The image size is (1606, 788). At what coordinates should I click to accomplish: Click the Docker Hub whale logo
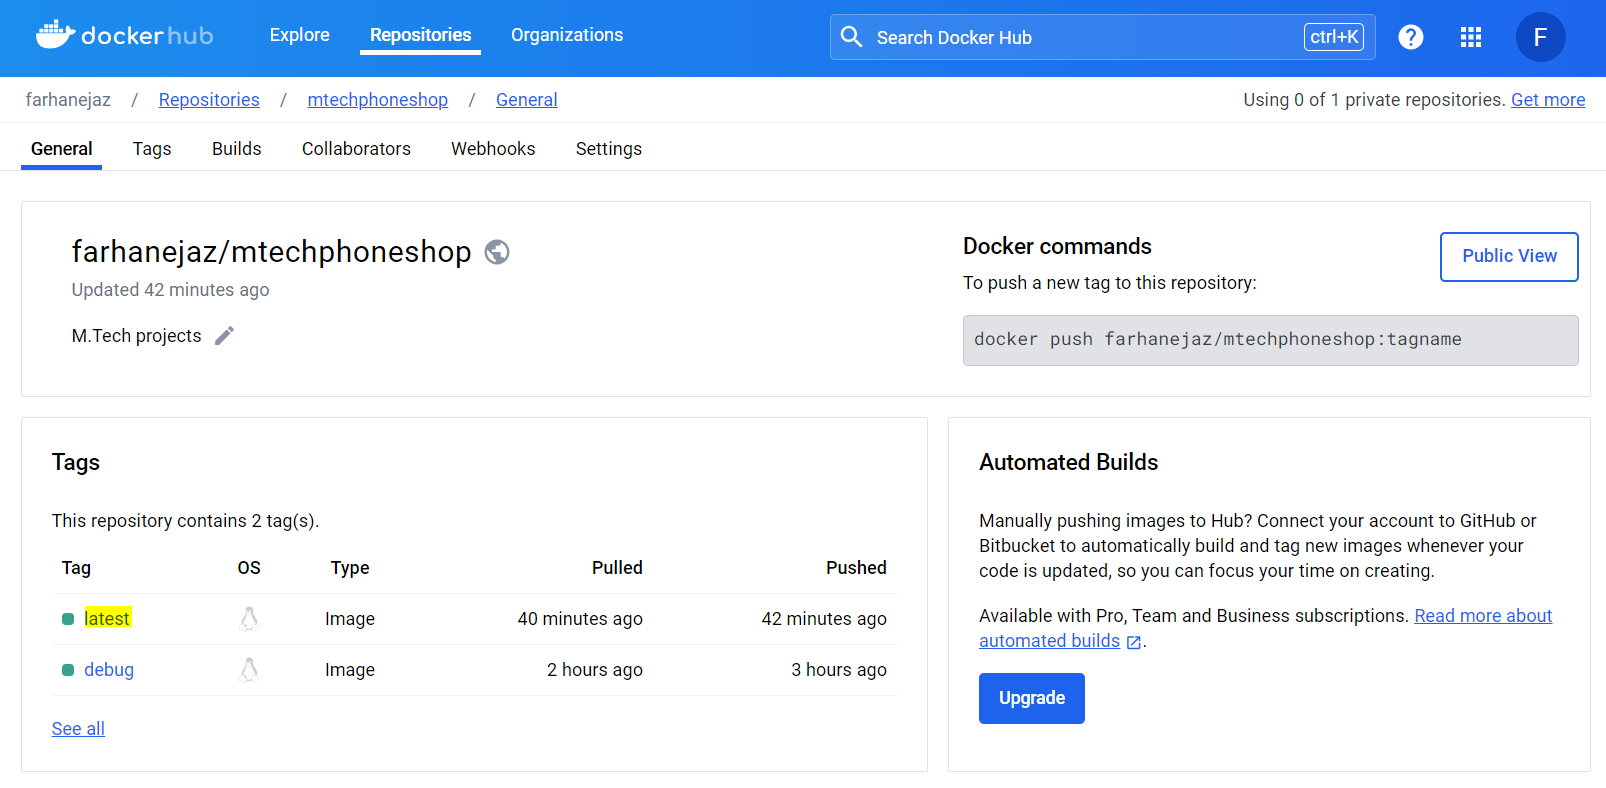tap(124, 36)
